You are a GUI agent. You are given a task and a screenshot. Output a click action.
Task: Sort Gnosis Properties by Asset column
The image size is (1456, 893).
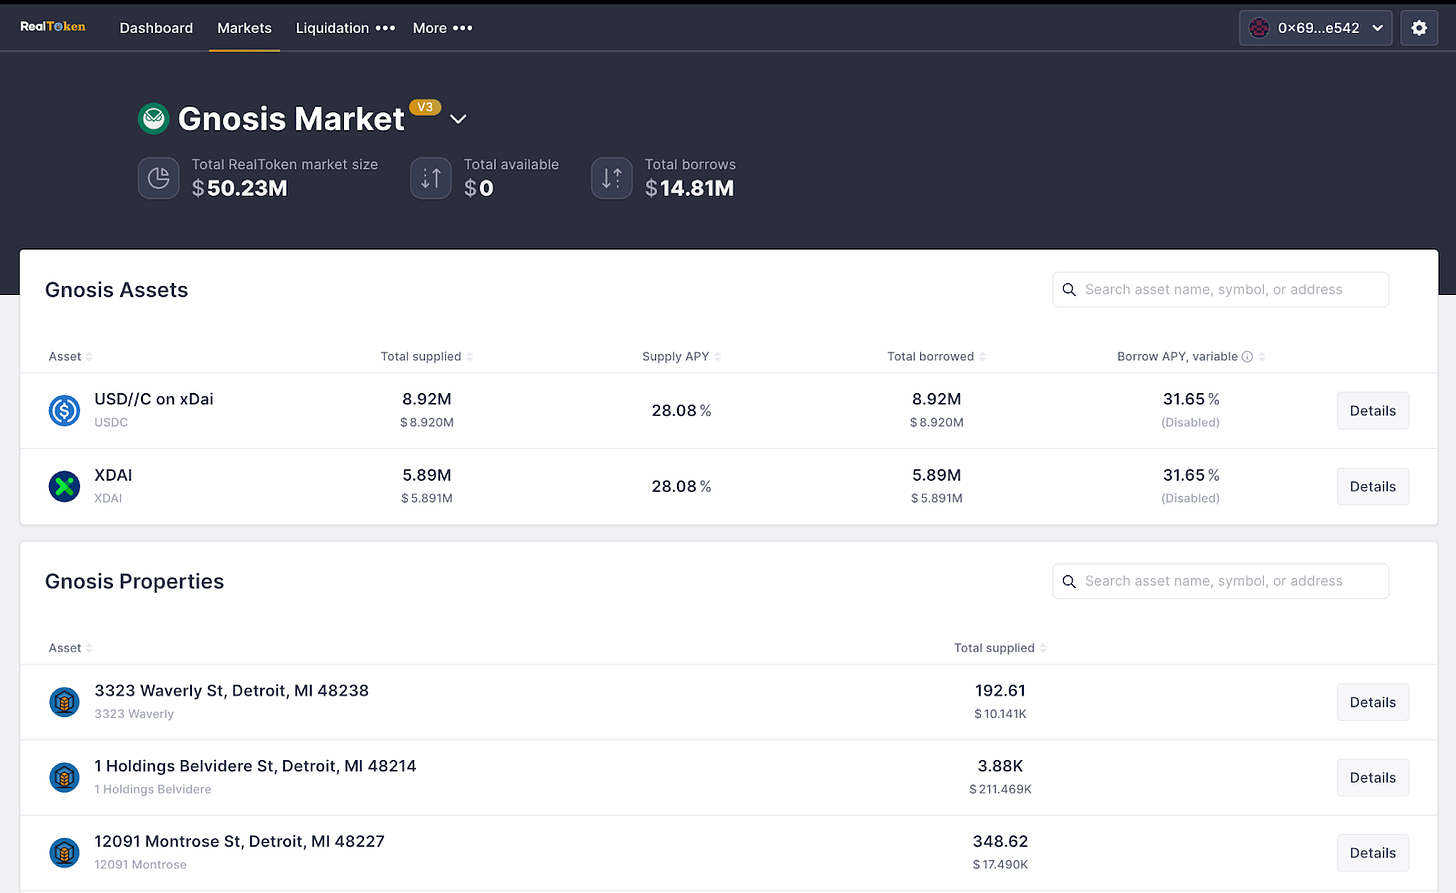click(x=70, y=648)
